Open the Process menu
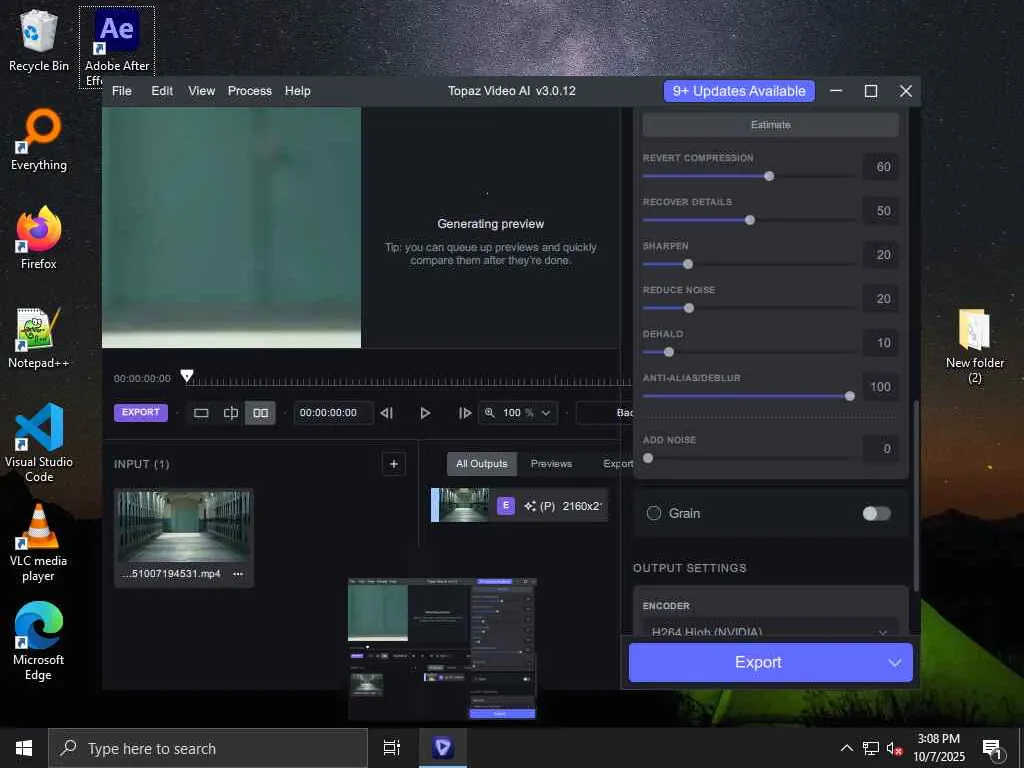This screenshot has width=1024, height=768. click(249, 91)
